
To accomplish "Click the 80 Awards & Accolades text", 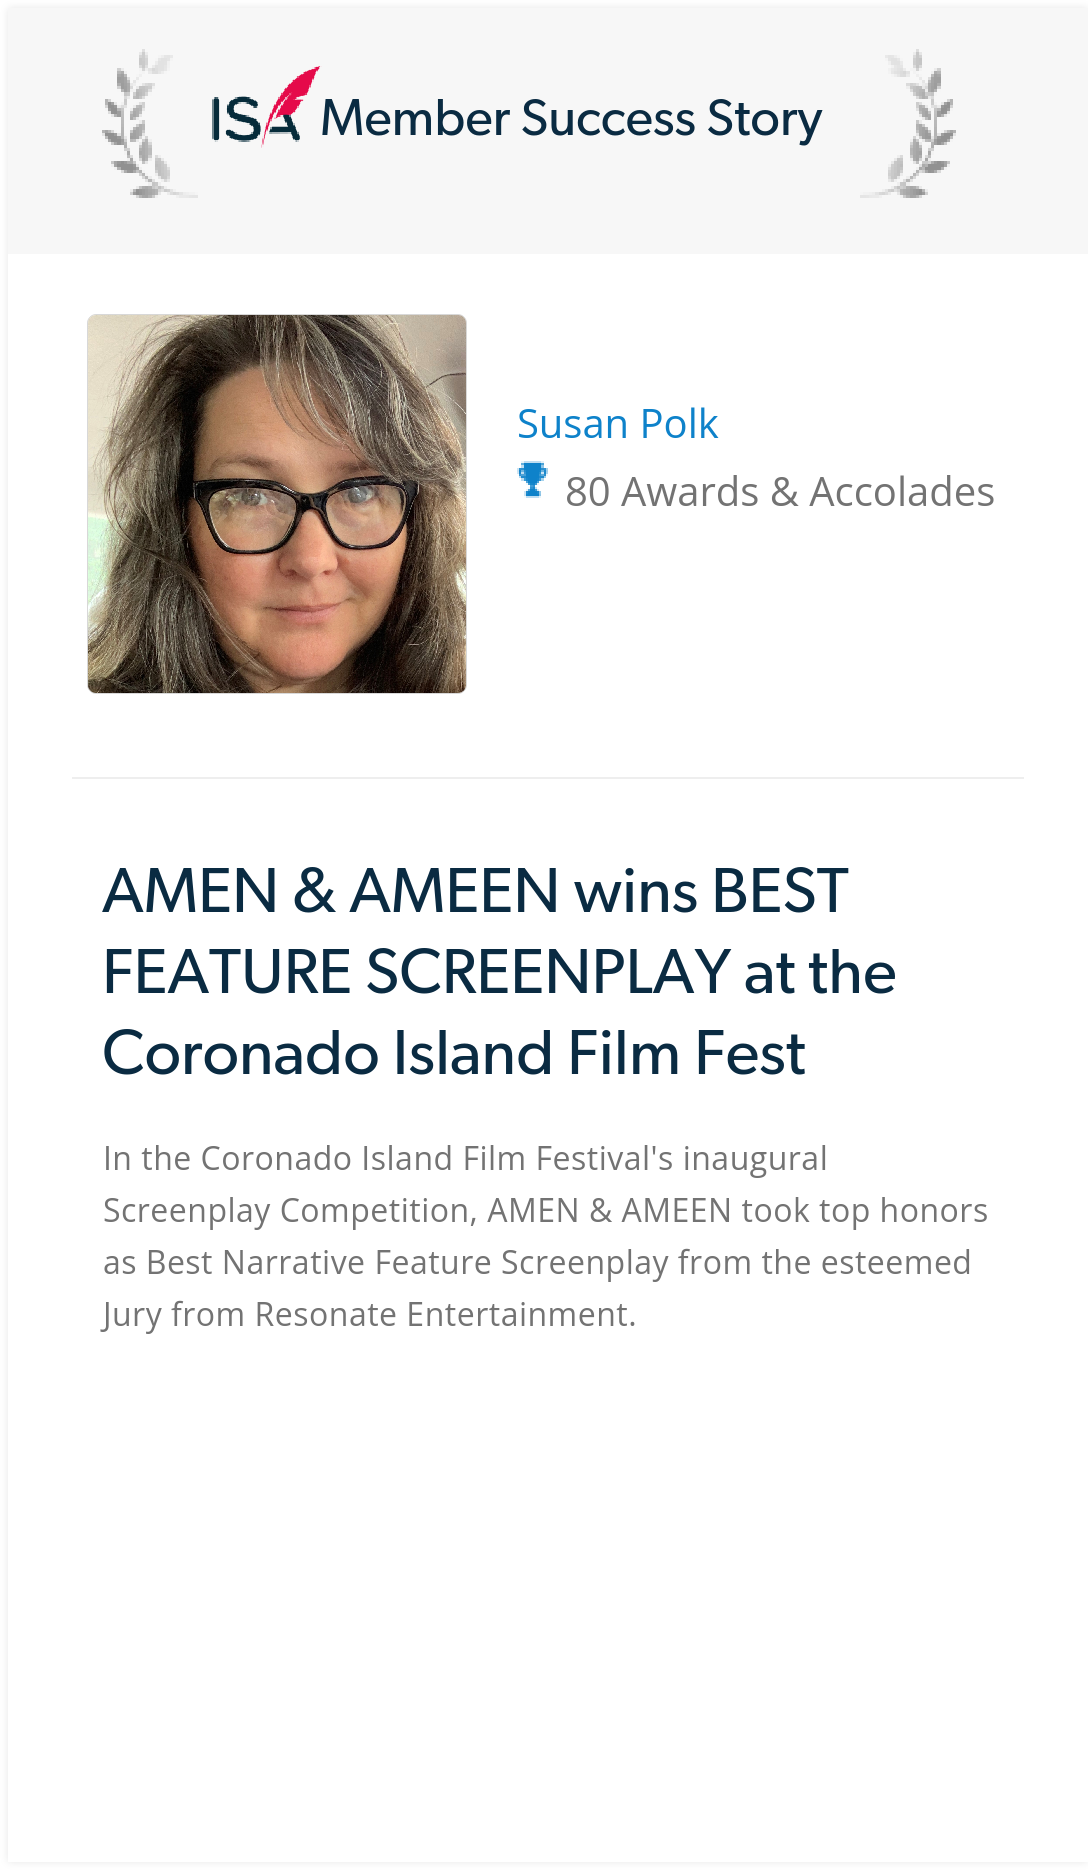I will [779, 492].
